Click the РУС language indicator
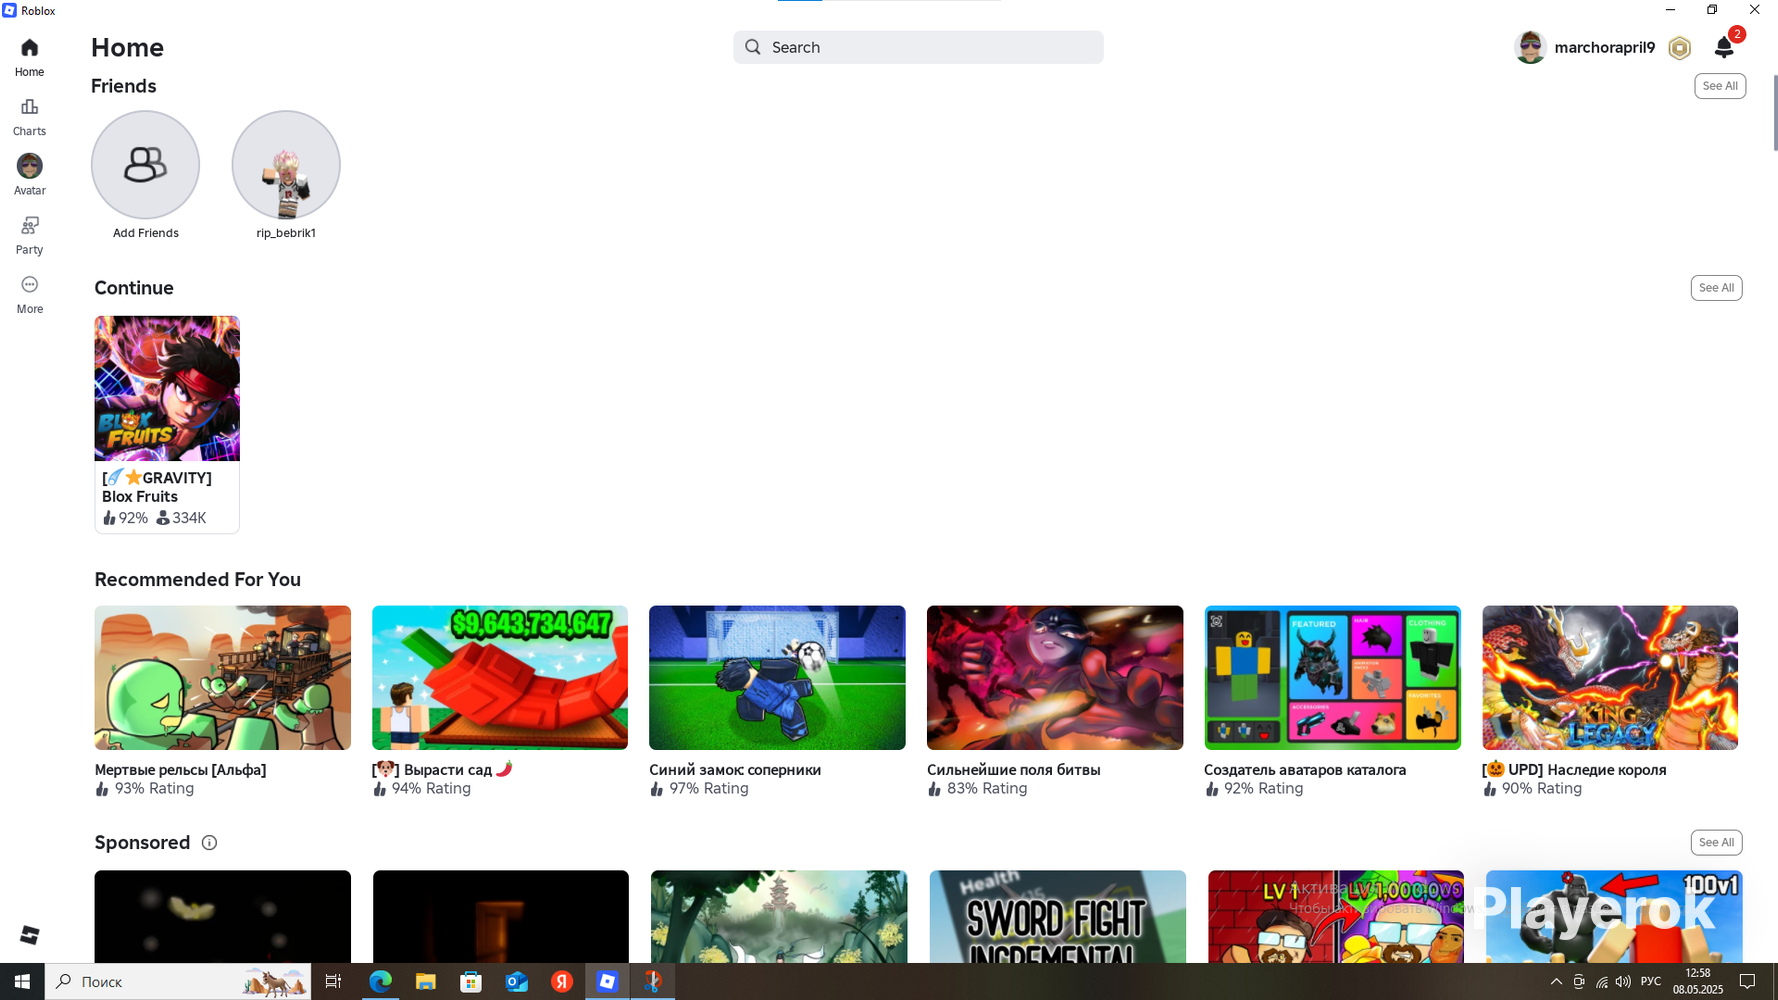Image resolution: width=1778 pixels, height=1000 pixels. (1651, 981)
